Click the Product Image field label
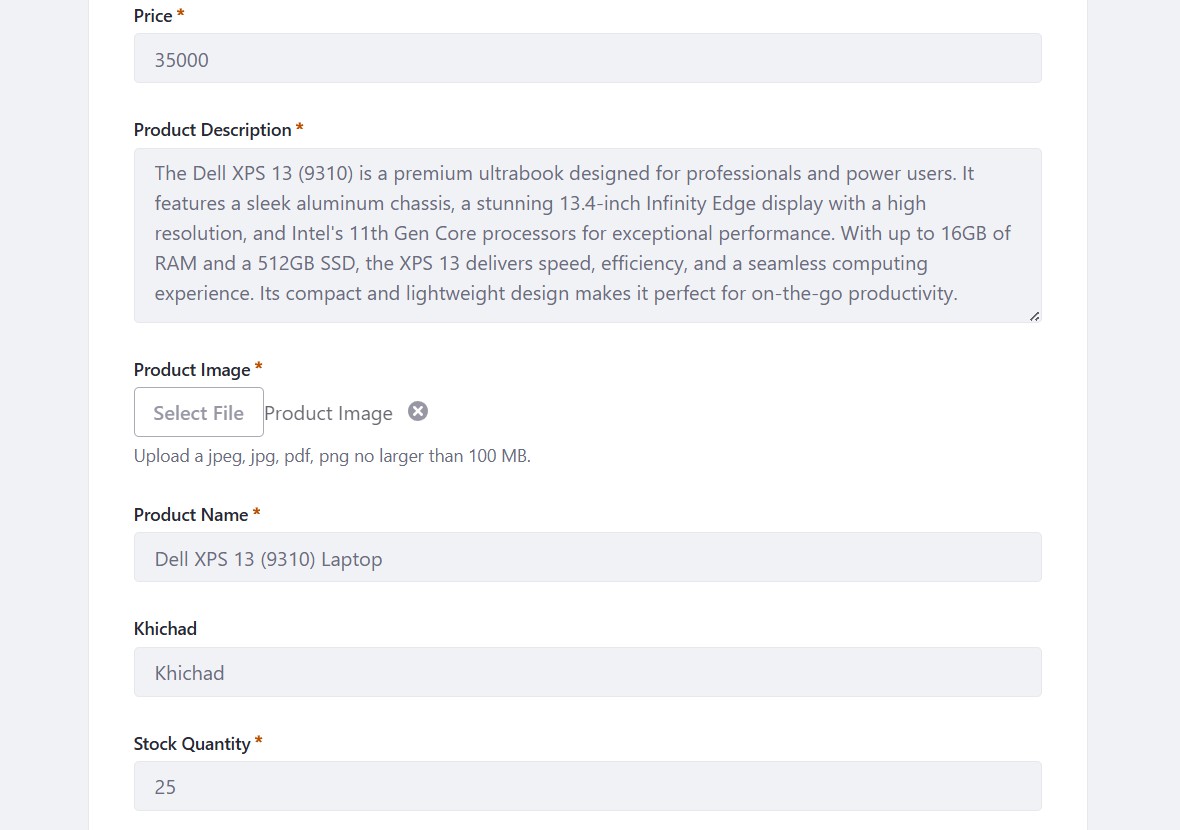This screenshot has width=1180, height=830. pyautogui.click(x=192, y=370)
